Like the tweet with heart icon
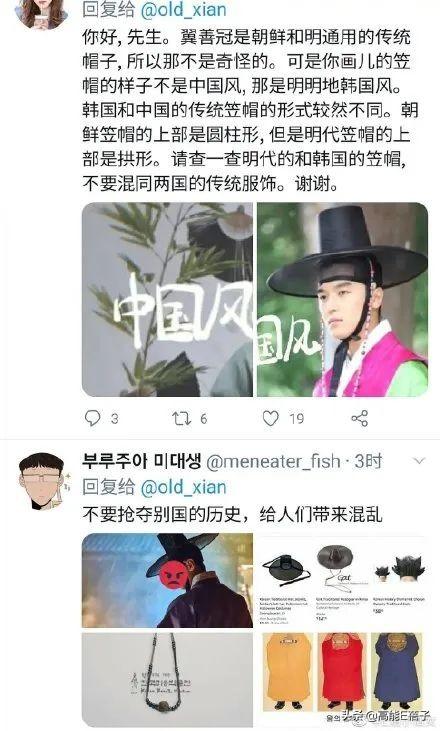 click(270, 418)
